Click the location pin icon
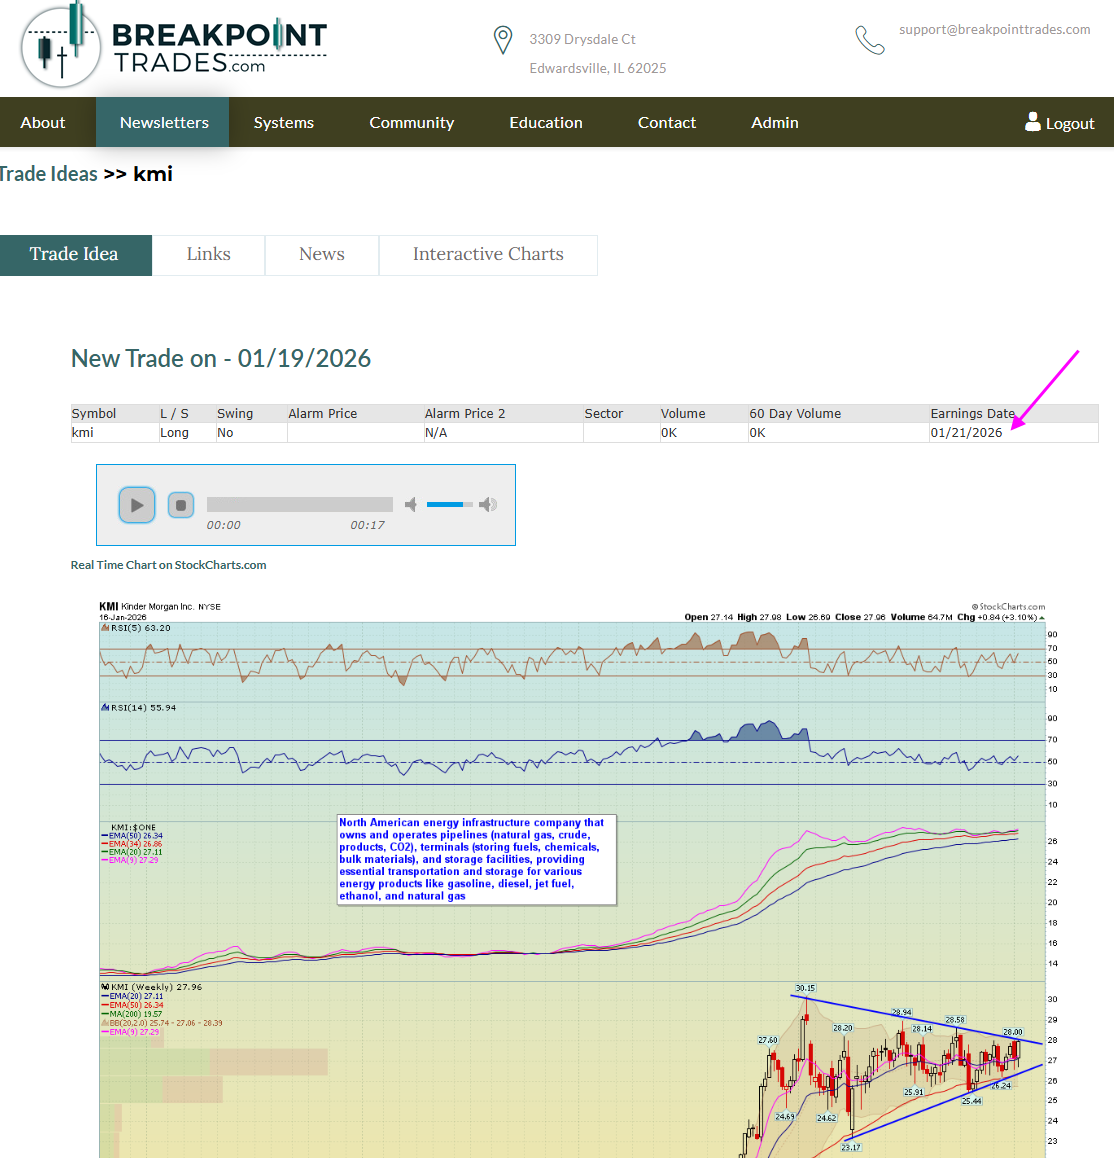The width and height of the screenshot is (1114, 1158). [503, 40]
